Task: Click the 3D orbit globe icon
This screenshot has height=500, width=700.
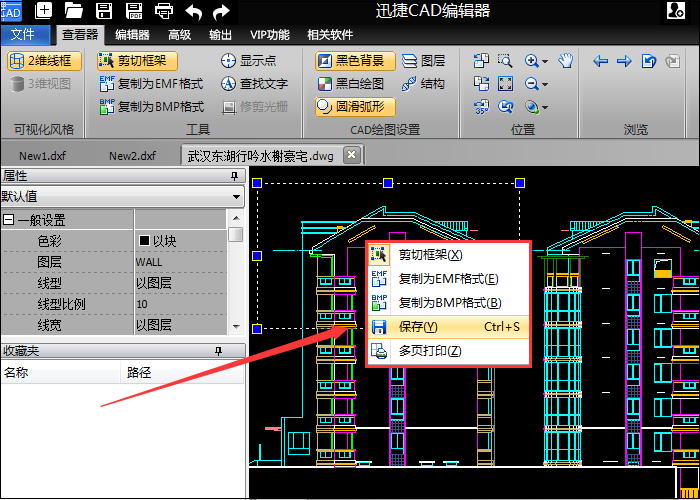Action: tap(532, 107)
